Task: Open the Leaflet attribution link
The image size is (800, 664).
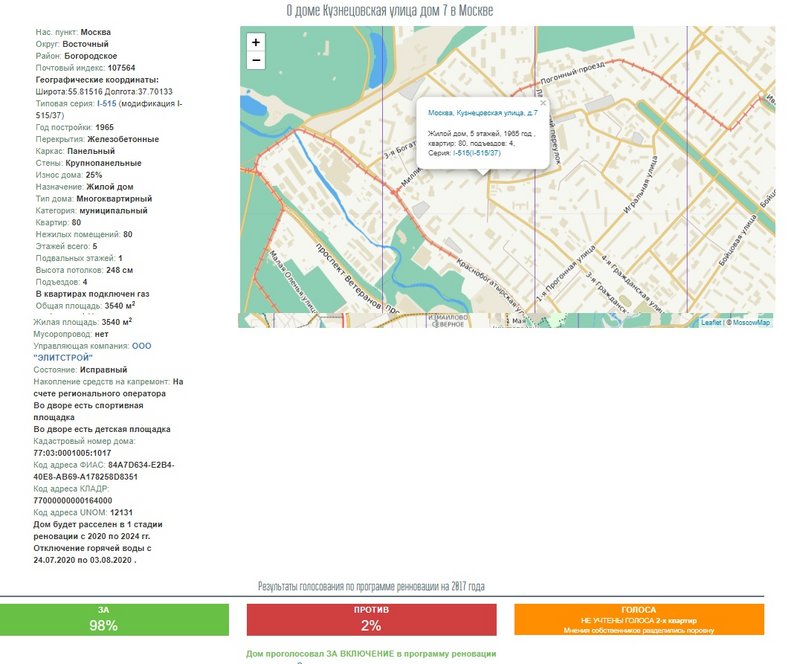Action: pyautogui.click(x=711, y=323)
